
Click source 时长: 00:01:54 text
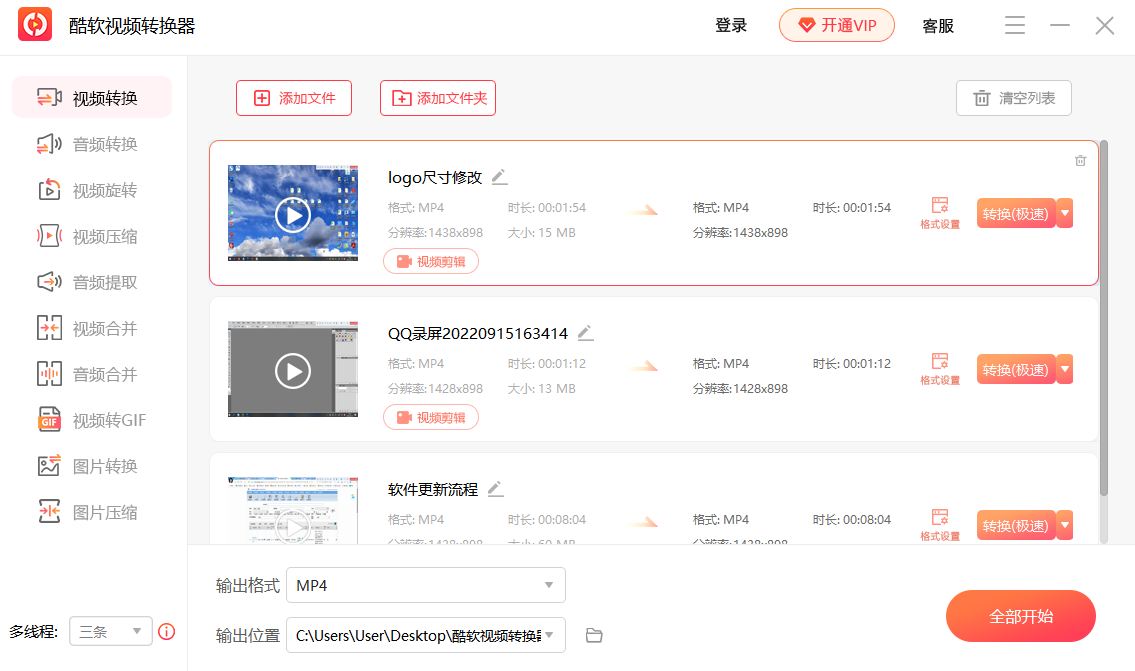click(547, 208)
